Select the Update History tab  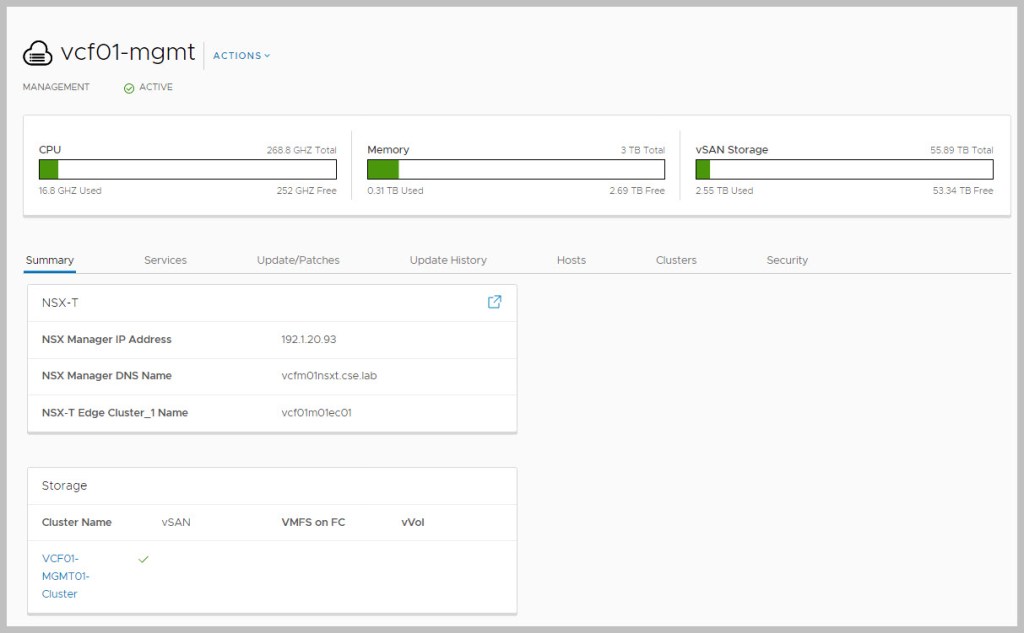pos(448,260)
